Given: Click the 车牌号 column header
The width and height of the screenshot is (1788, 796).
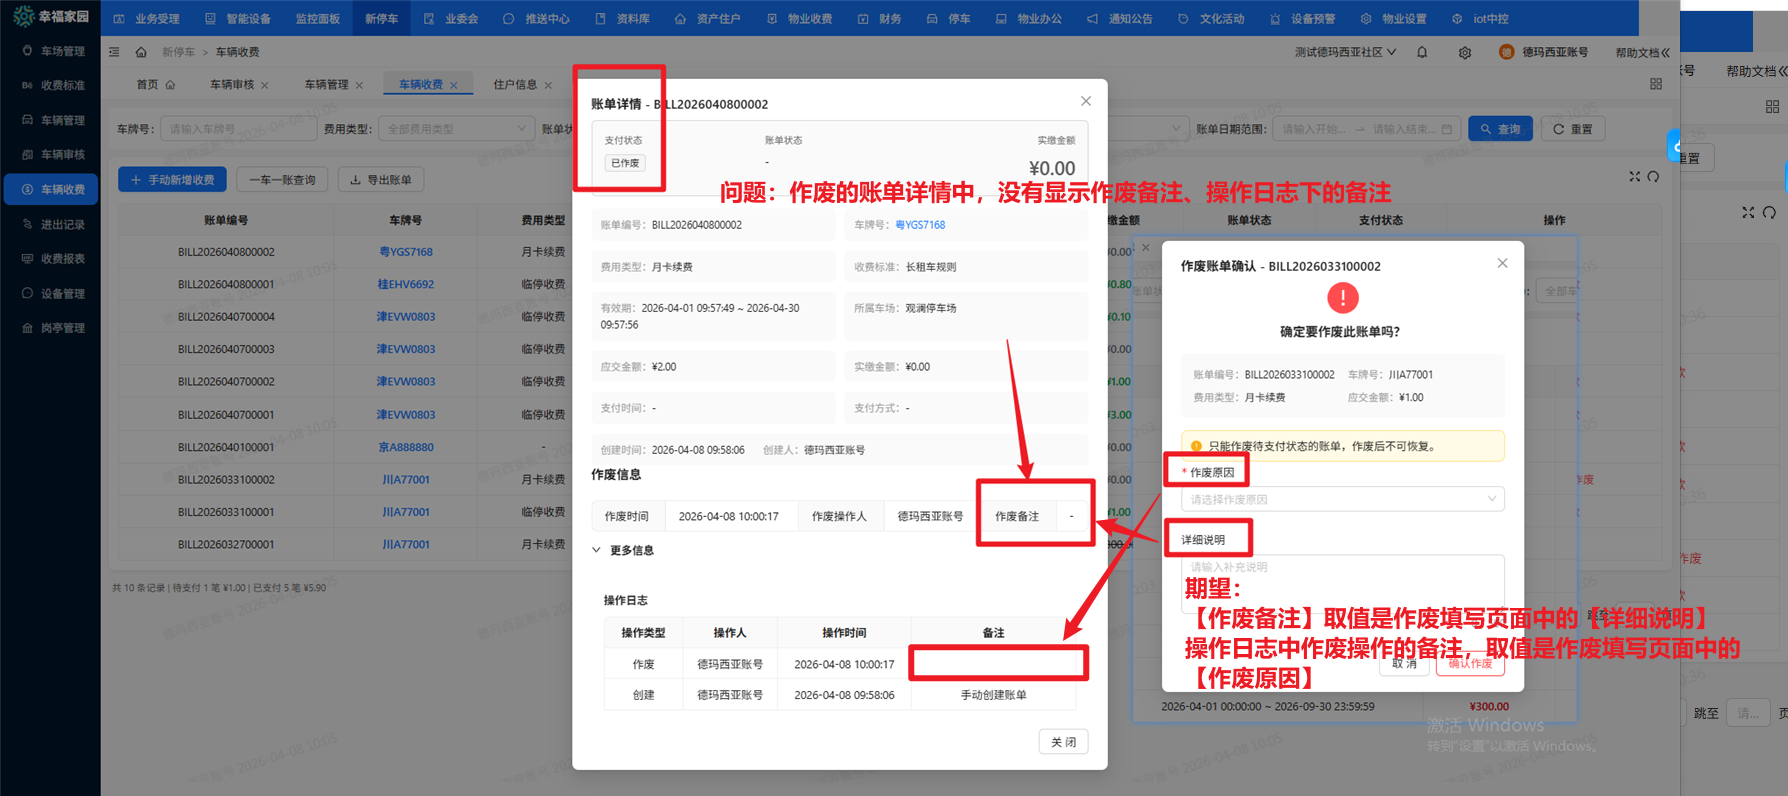Looking at the screenshot, I should tap(405, 220).
